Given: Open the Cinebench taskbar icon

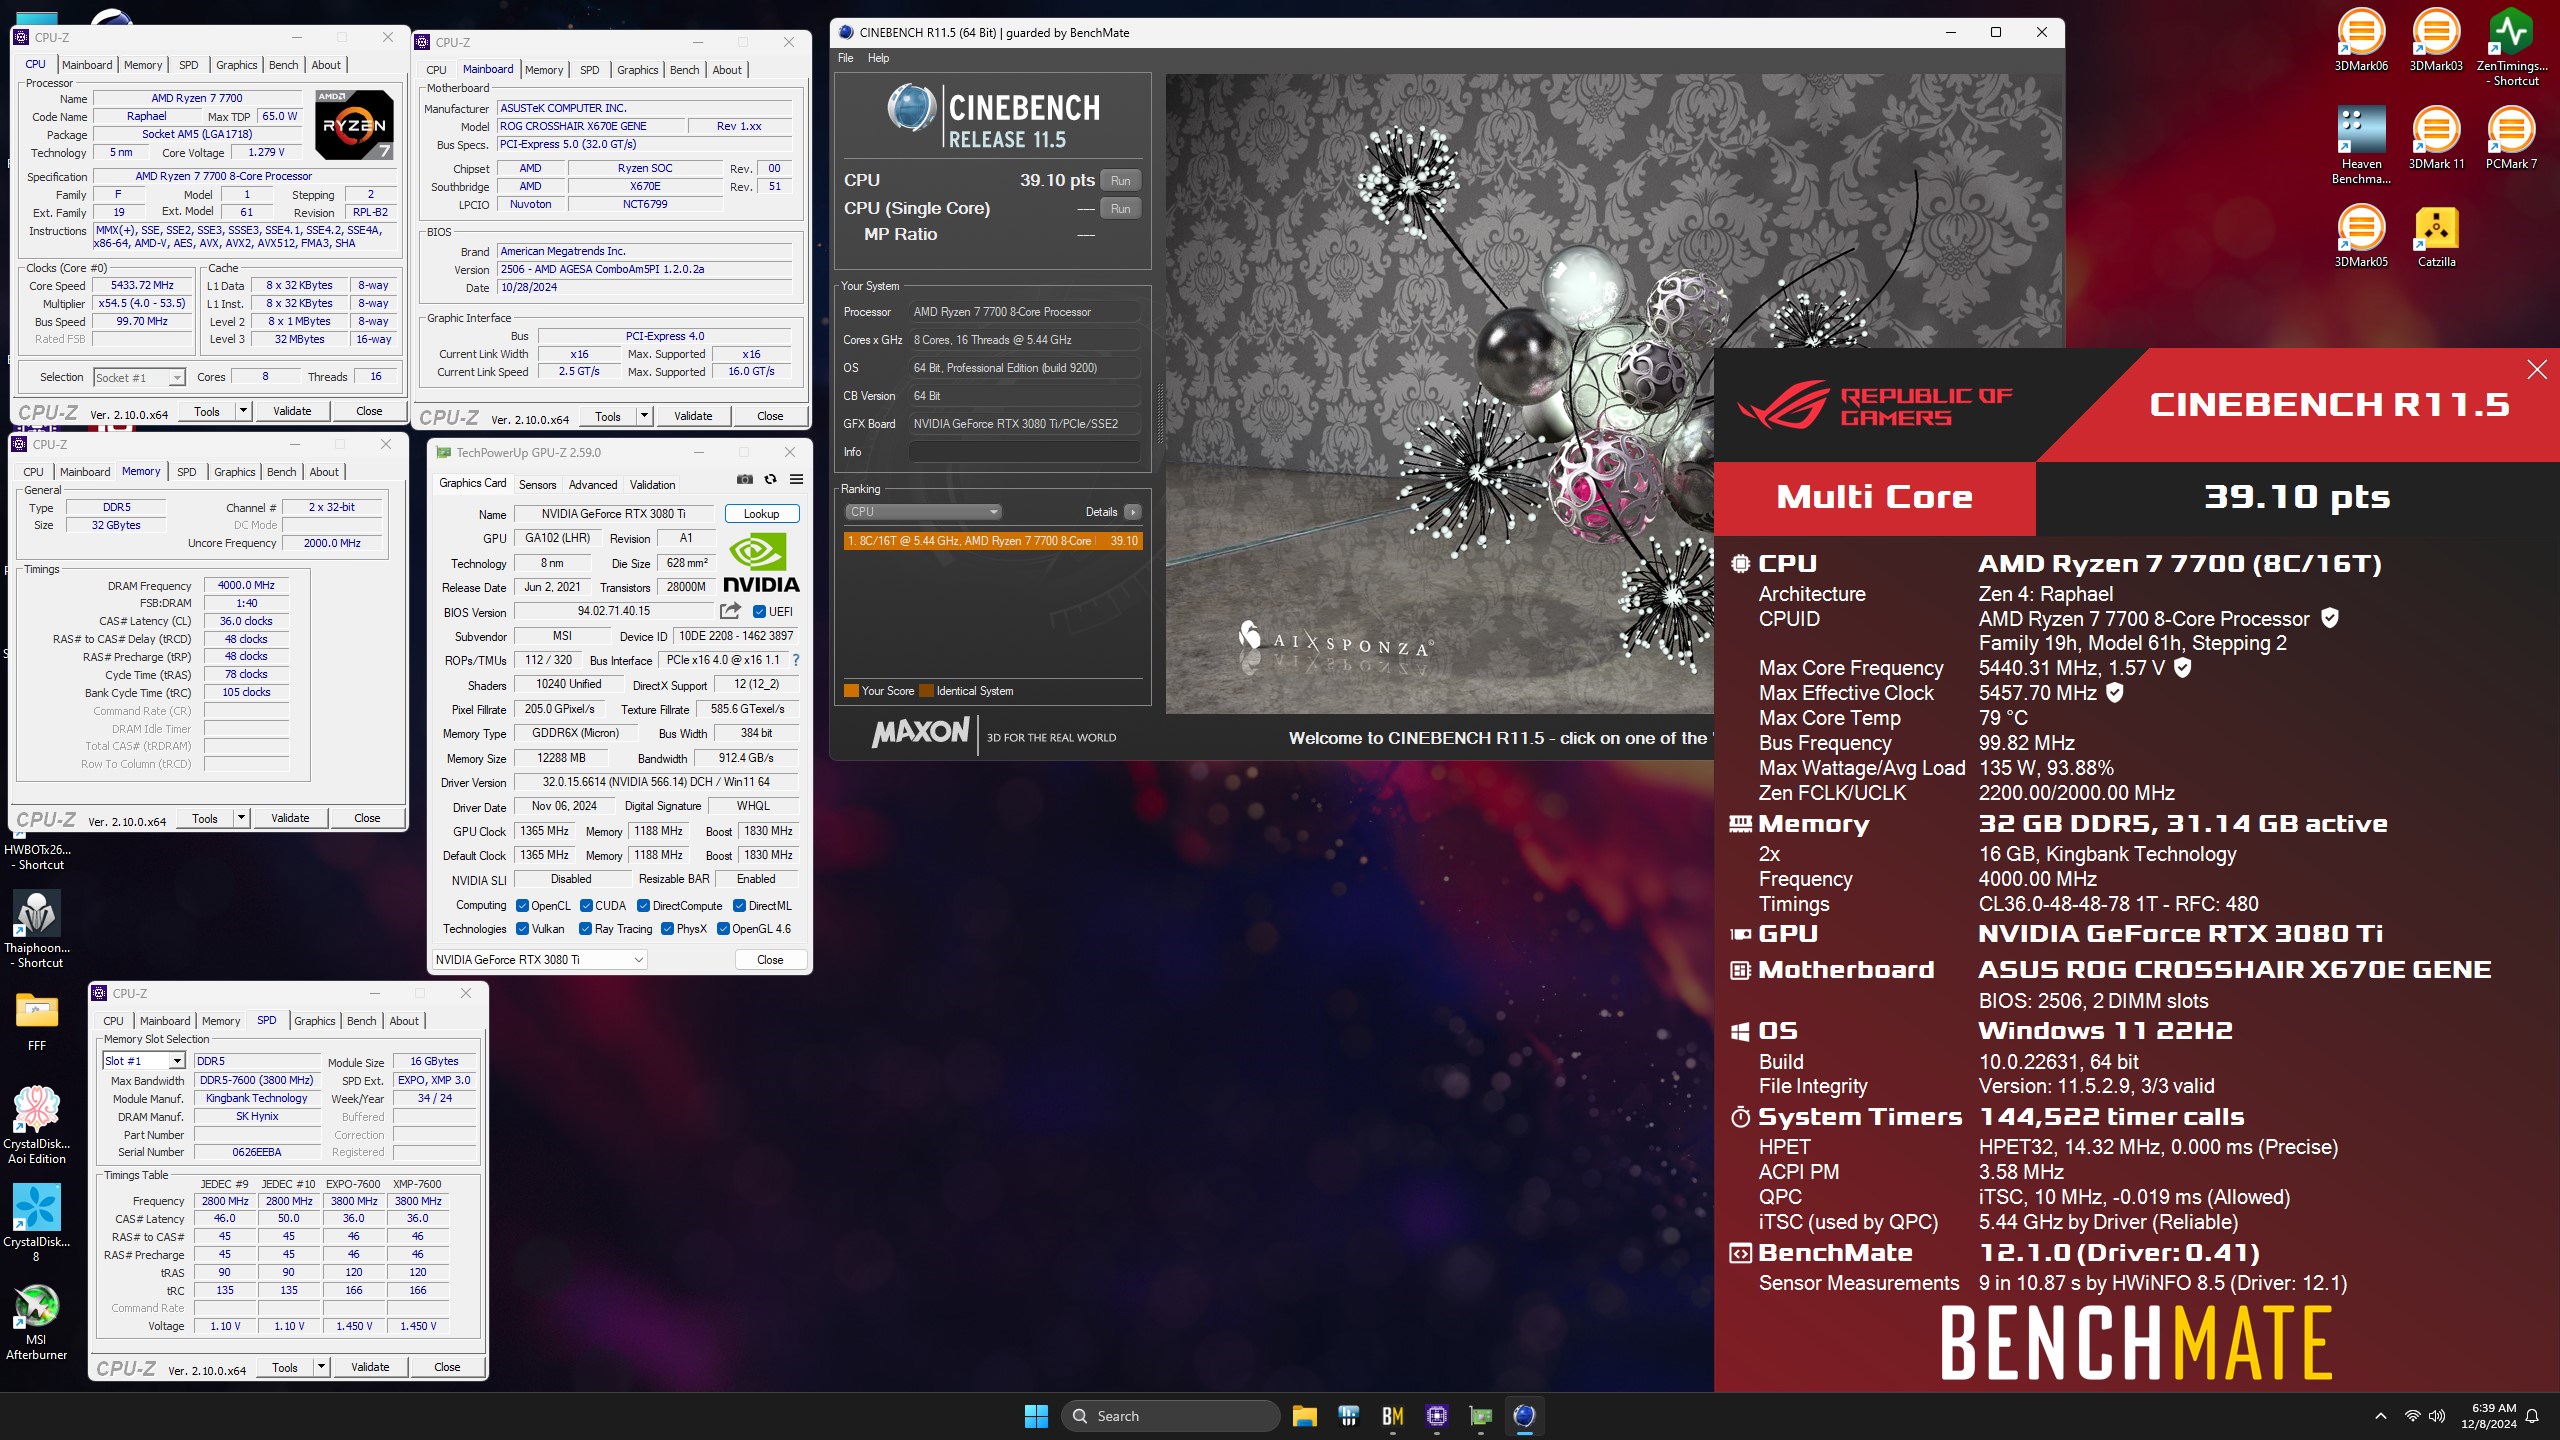Looking at the screenshot, I should click(x=1524, y=1416).
